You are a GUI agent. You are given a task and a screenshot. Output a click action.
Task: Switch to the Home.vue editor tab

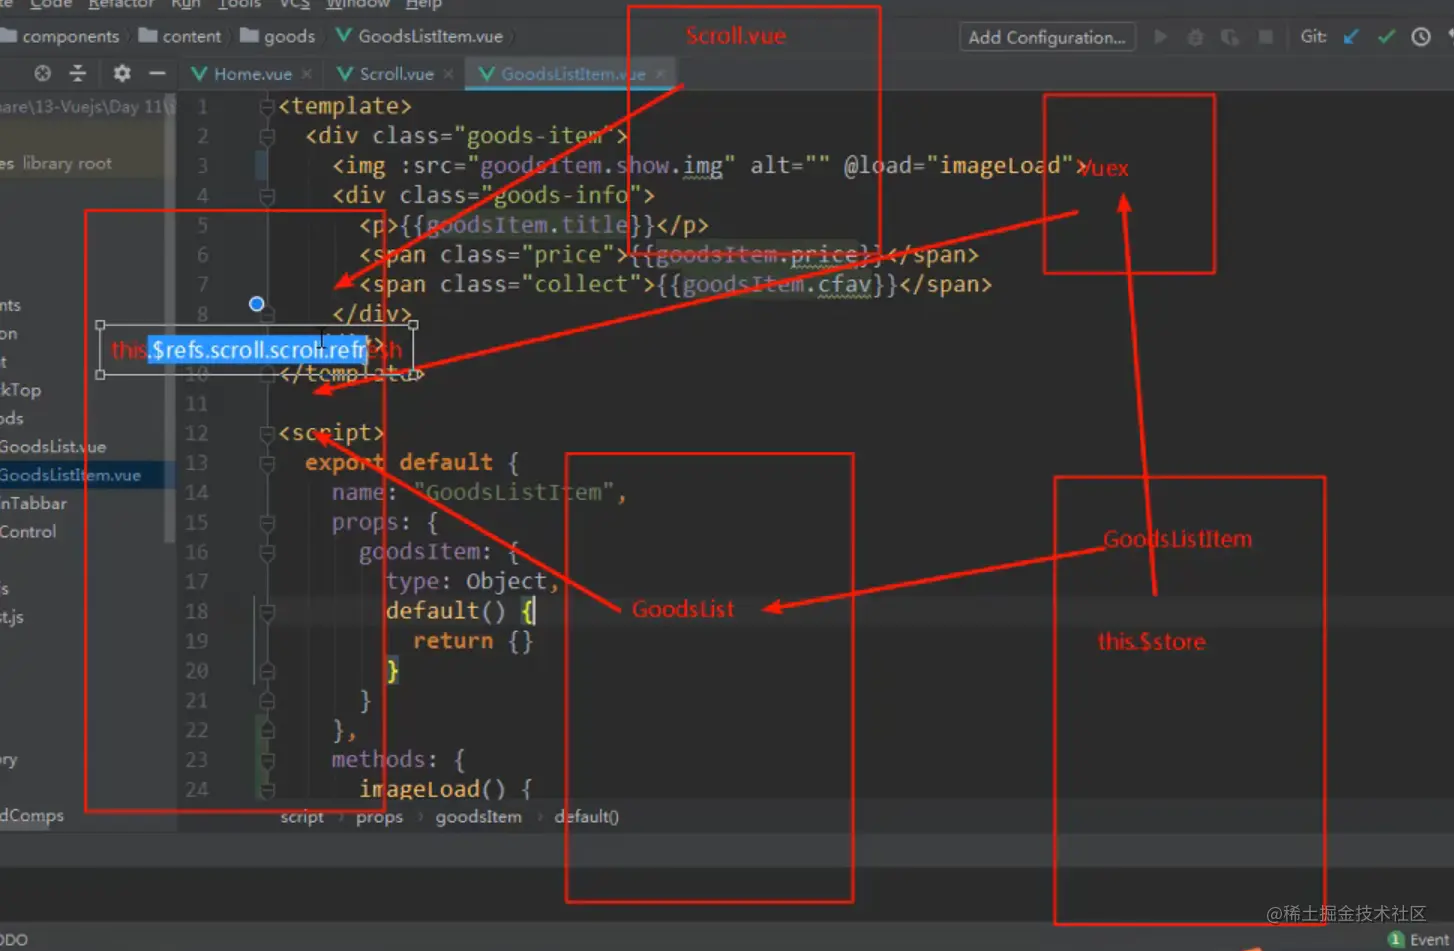point(252,74)
